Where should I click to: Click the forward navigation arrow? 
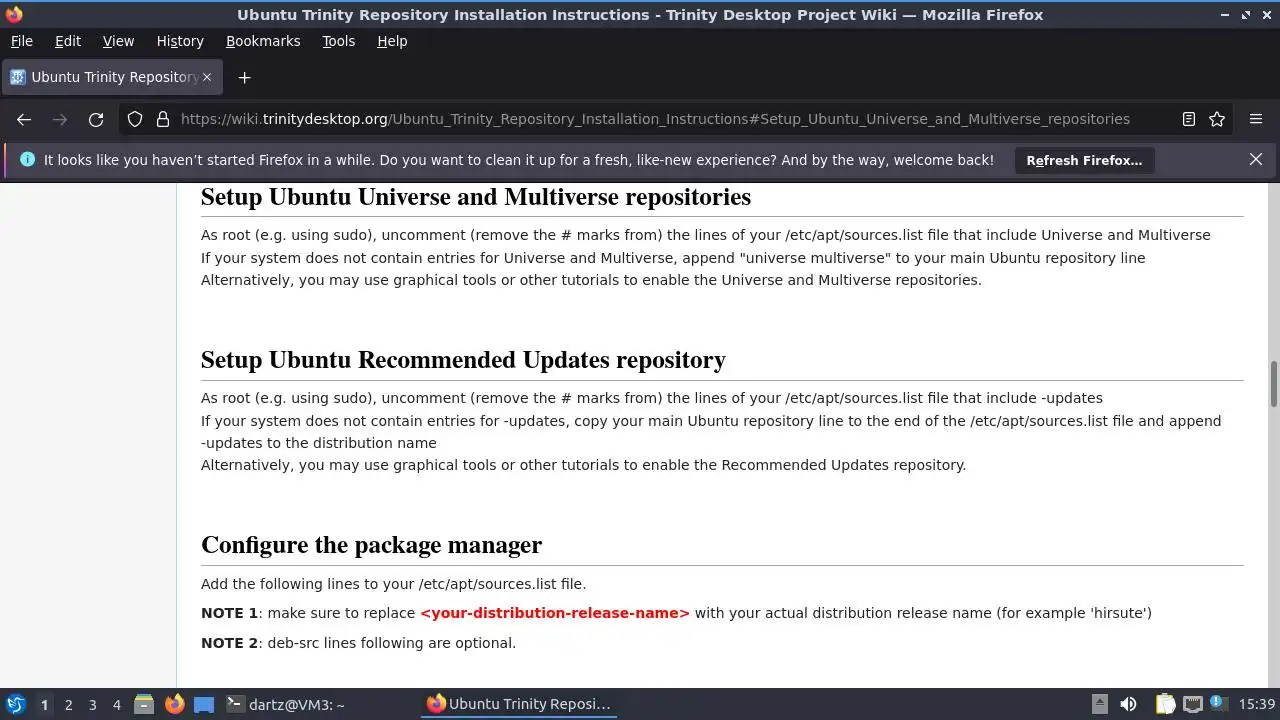(60, 119)
